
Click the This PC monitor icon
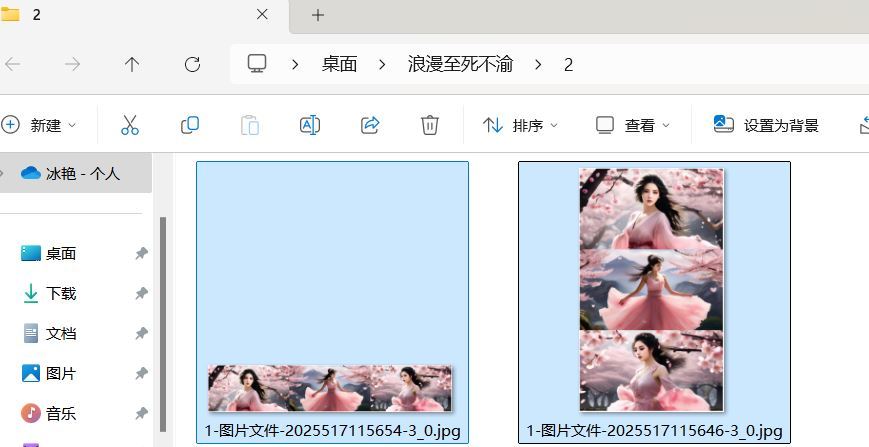click(x=257, y=64)
